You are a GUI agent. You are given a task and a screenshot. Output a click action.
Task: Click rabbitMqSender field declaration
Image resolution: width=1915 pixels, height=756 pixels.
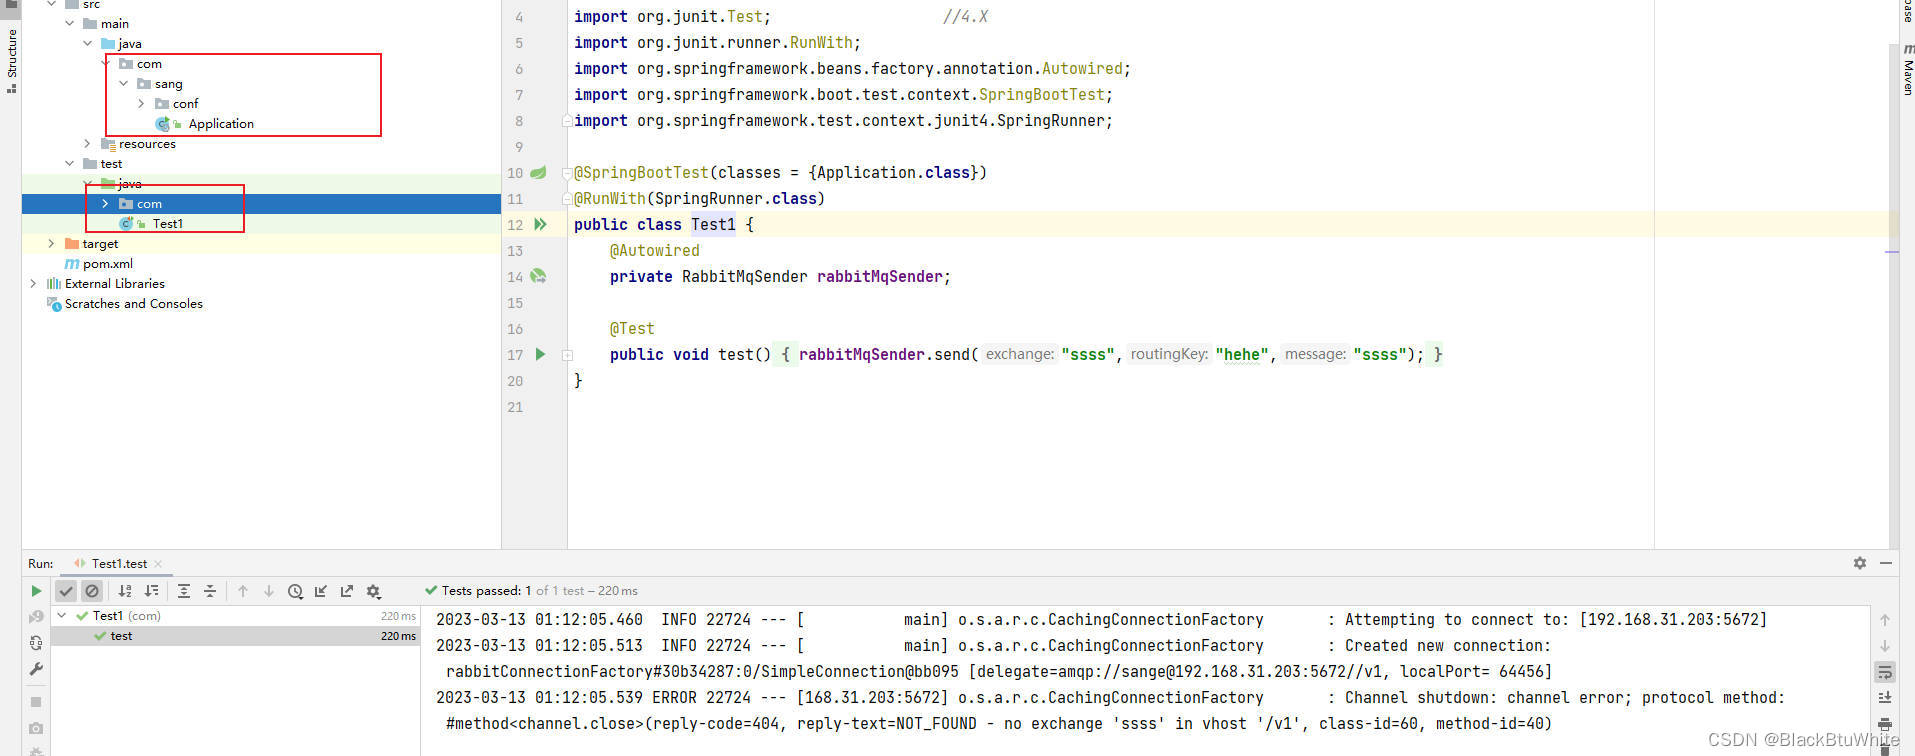880,276
